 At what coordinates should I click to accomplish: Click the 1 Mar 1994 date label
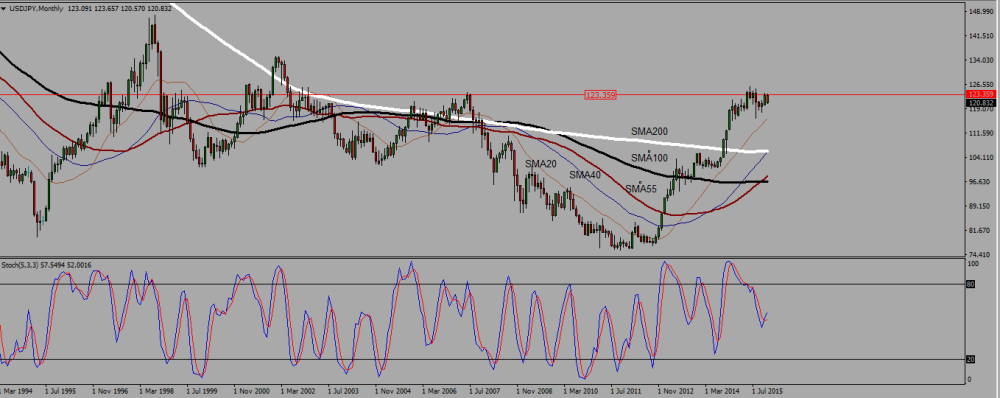pos(17,389)
